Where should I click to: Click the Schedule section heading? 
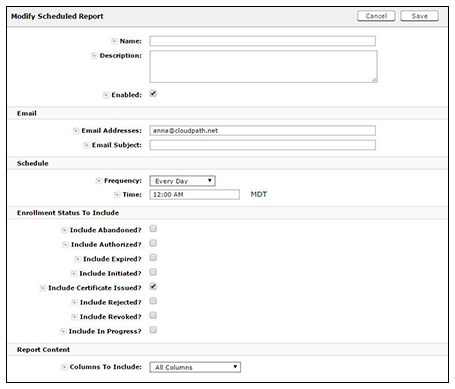(x=33, y=163)
